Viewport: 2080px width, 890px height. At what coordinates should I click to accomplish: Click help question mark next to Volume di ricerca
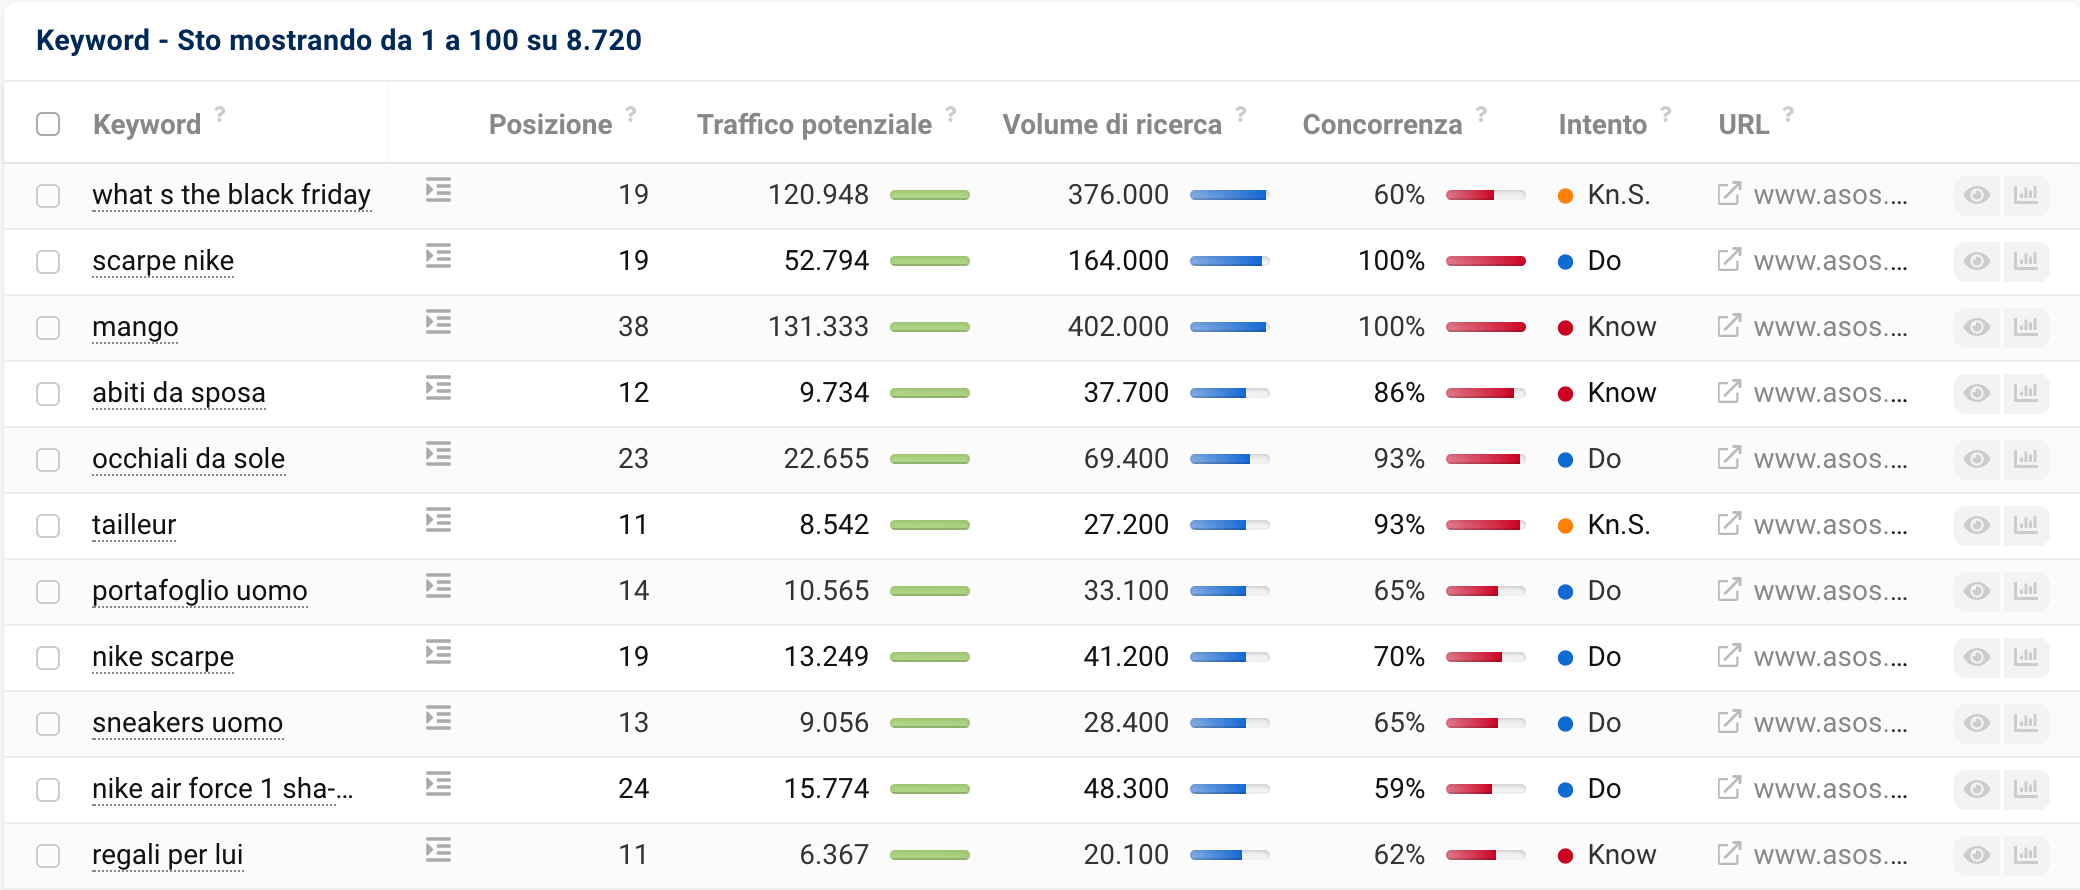[x=1241, y=113]
